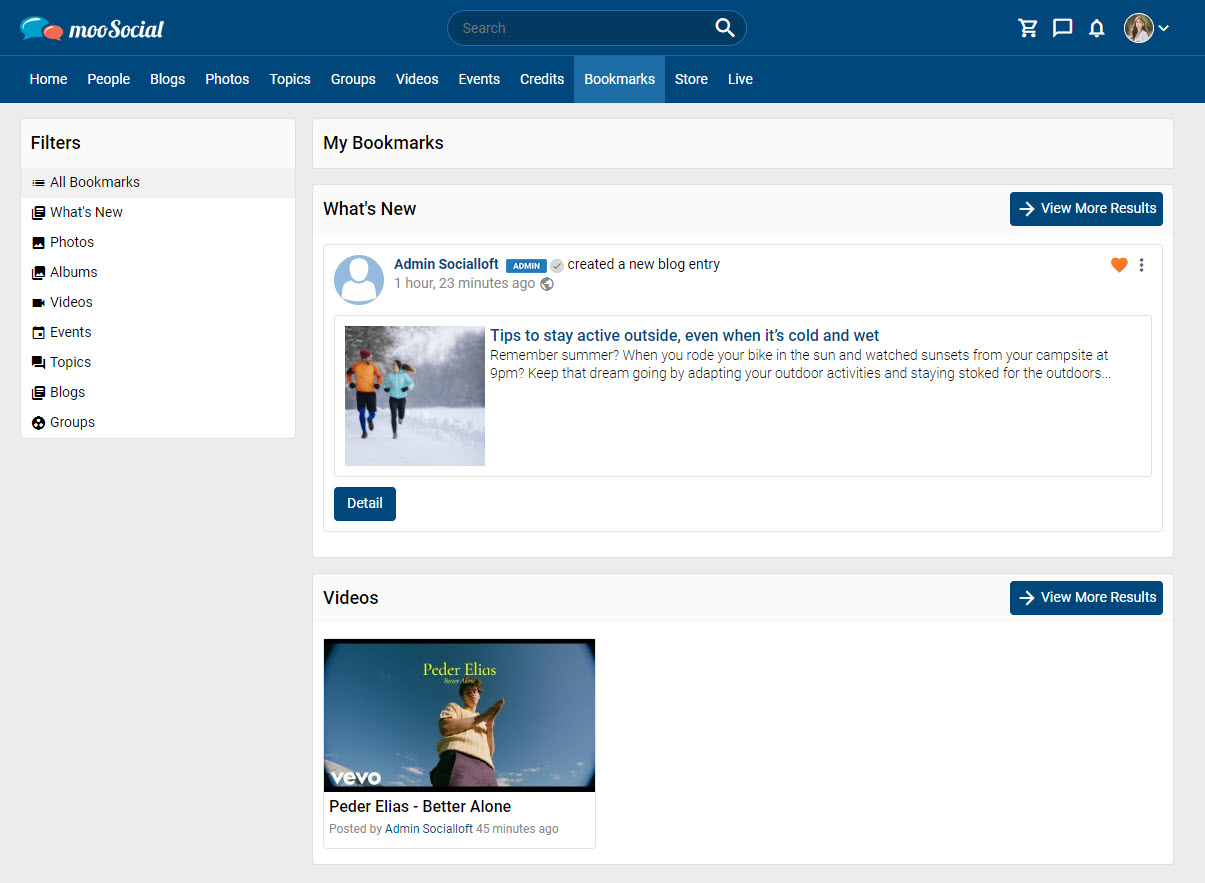Click the Videos filter camera icon

click(38, 303)
